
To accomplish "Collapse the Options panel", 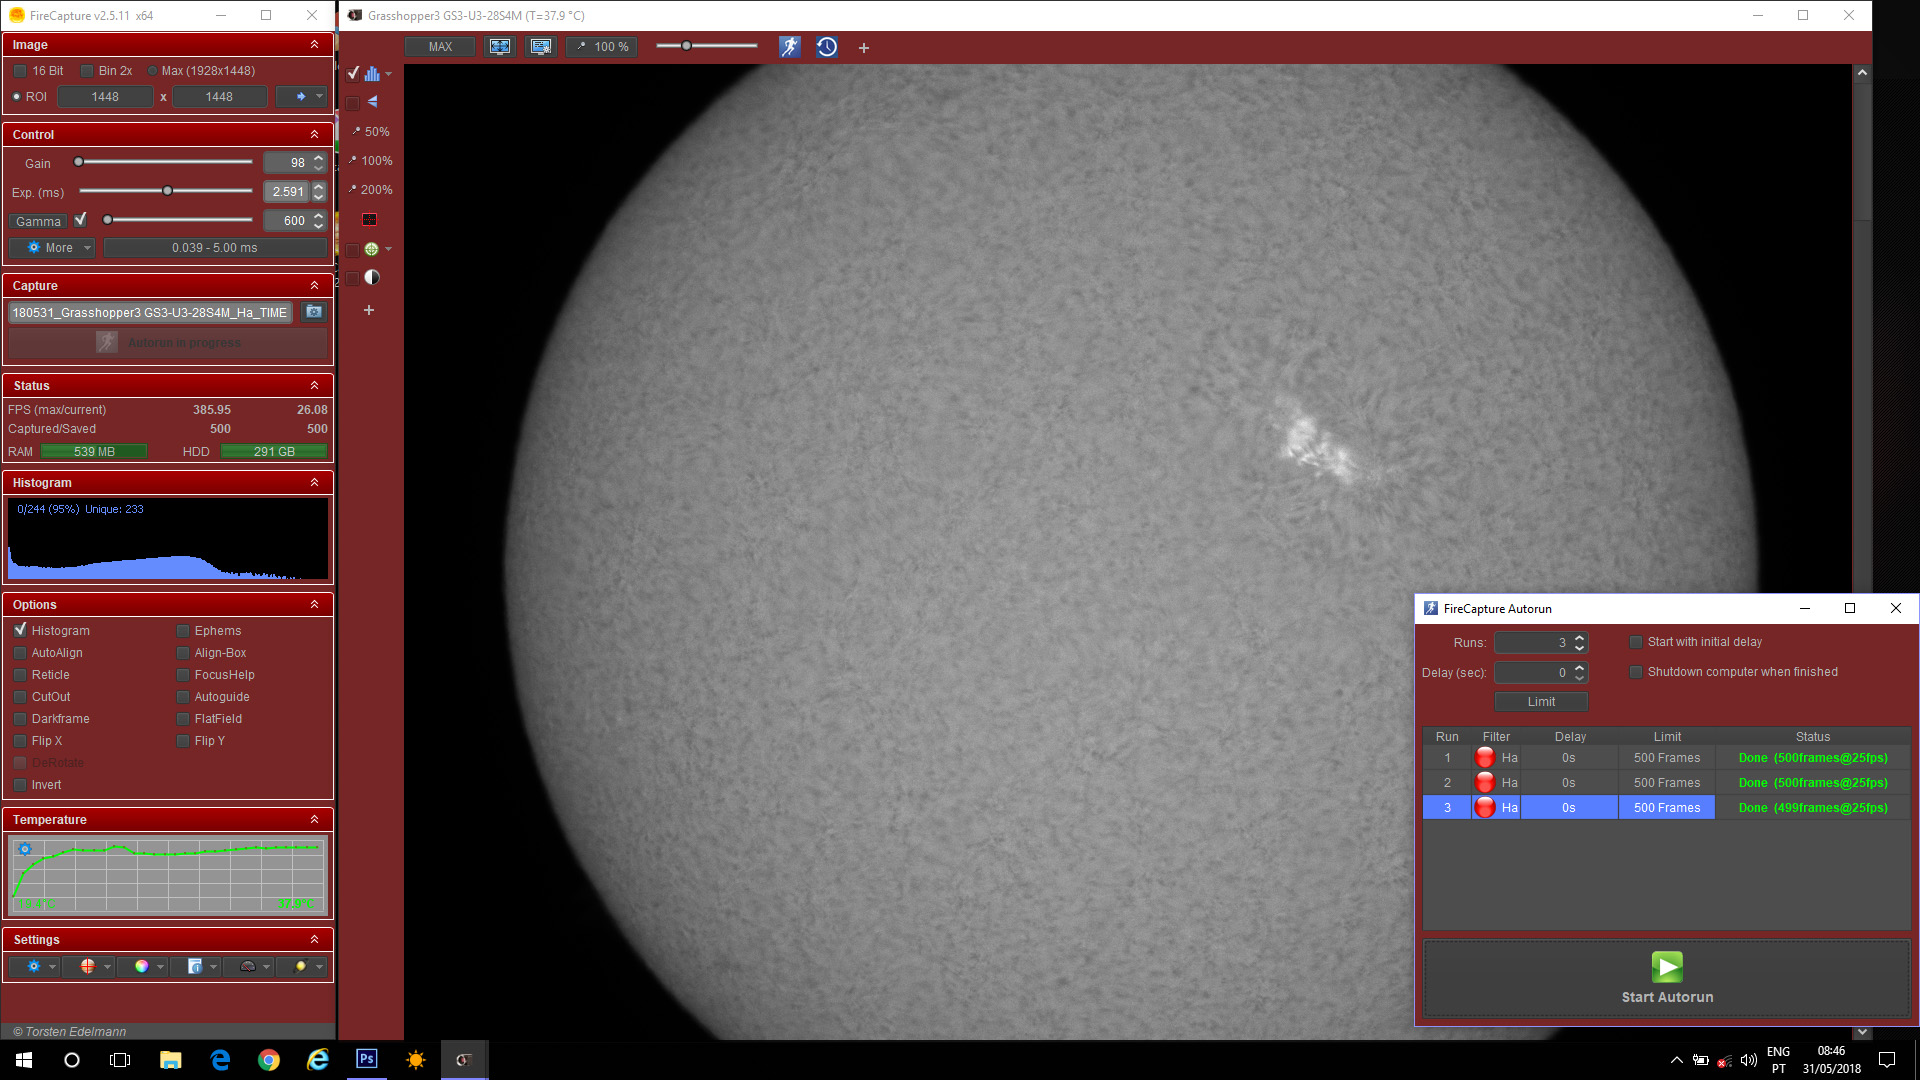I will (314, 604).
